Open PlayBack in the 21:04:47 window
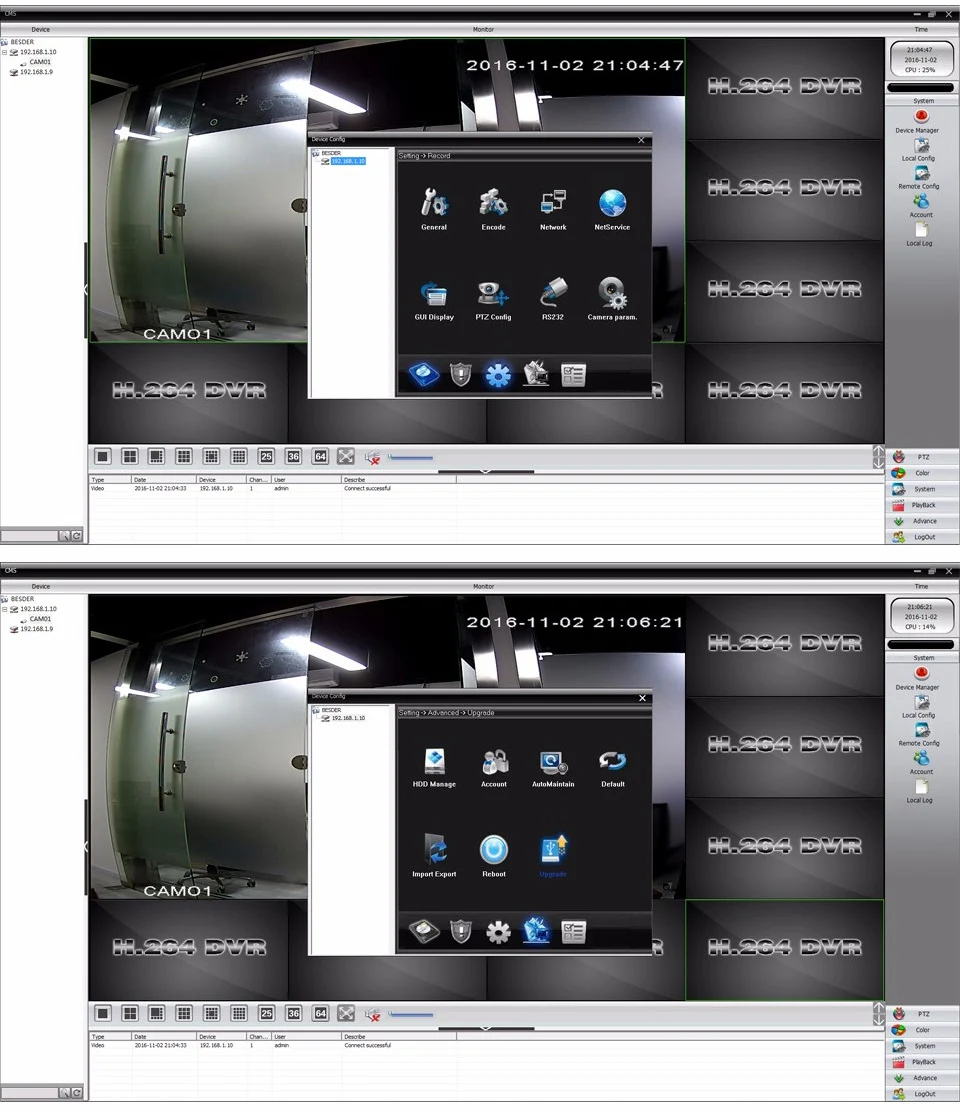960x1112 pixels. 922,505
